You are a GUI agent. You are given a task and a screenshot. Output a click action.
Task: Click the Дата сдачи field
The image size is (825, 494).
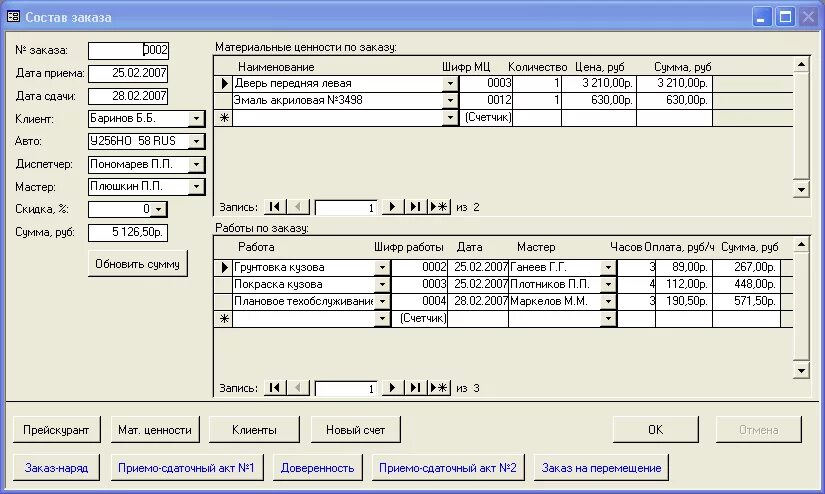[x=128, y=96]
